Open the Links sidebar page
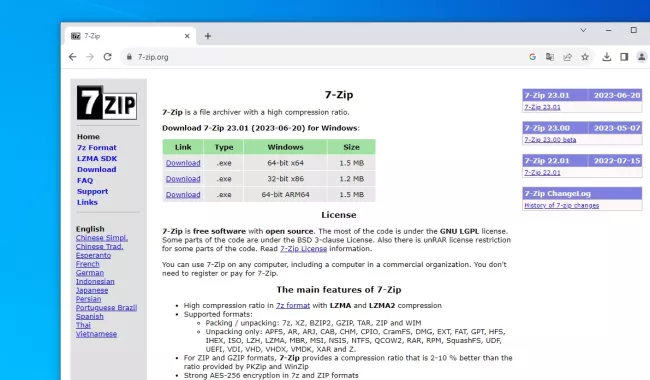650x380 pixels. coord(87,202)
